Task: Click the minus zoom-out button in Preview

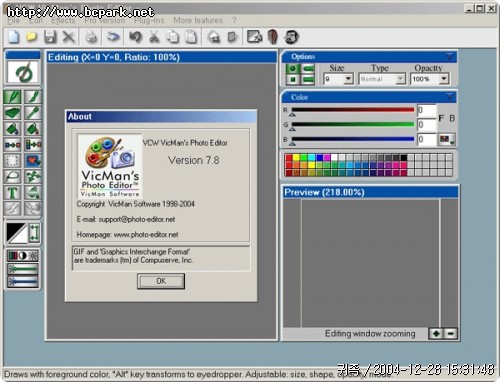Action: (x=450, y=333)
